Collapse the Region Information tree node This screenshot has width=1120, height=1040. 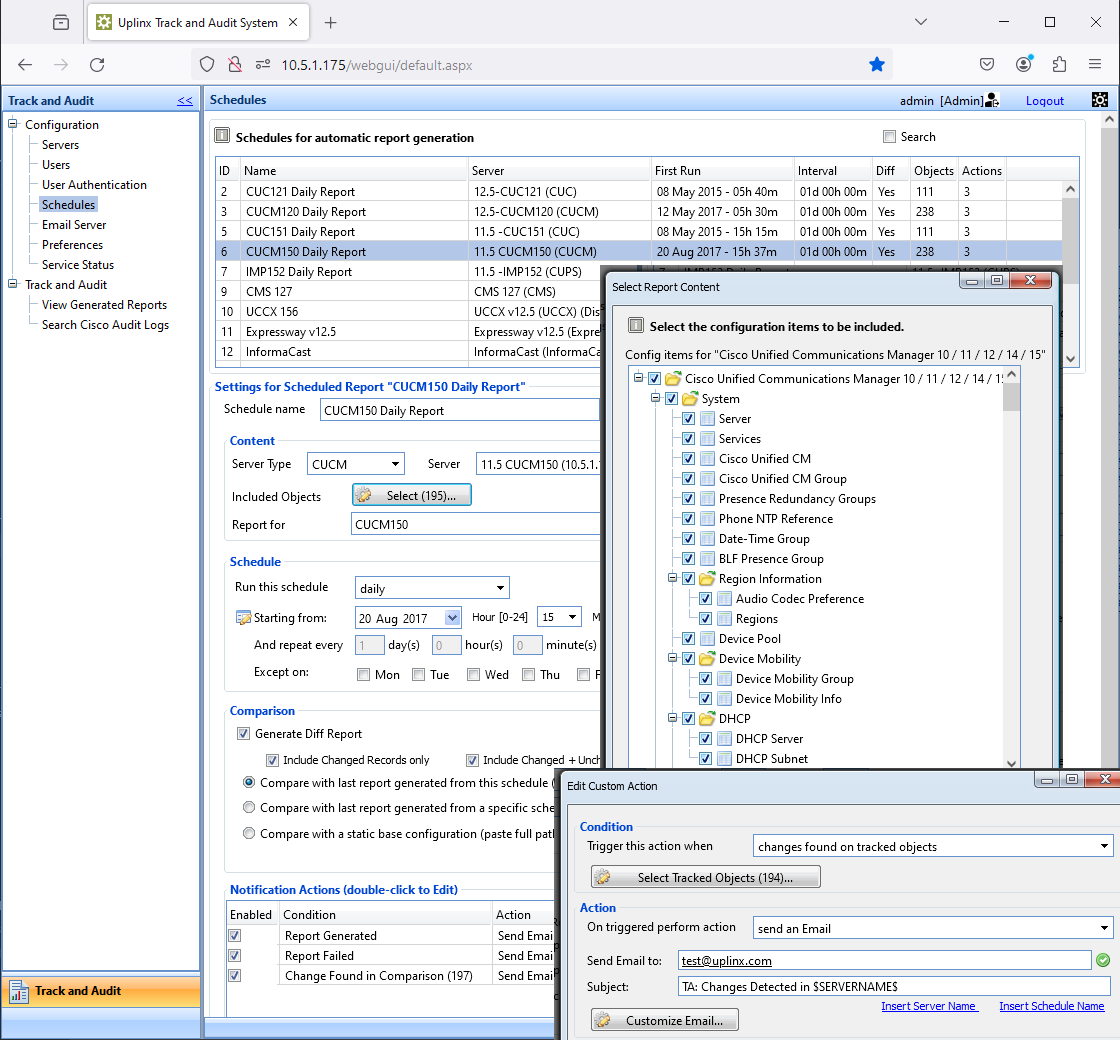672,578
